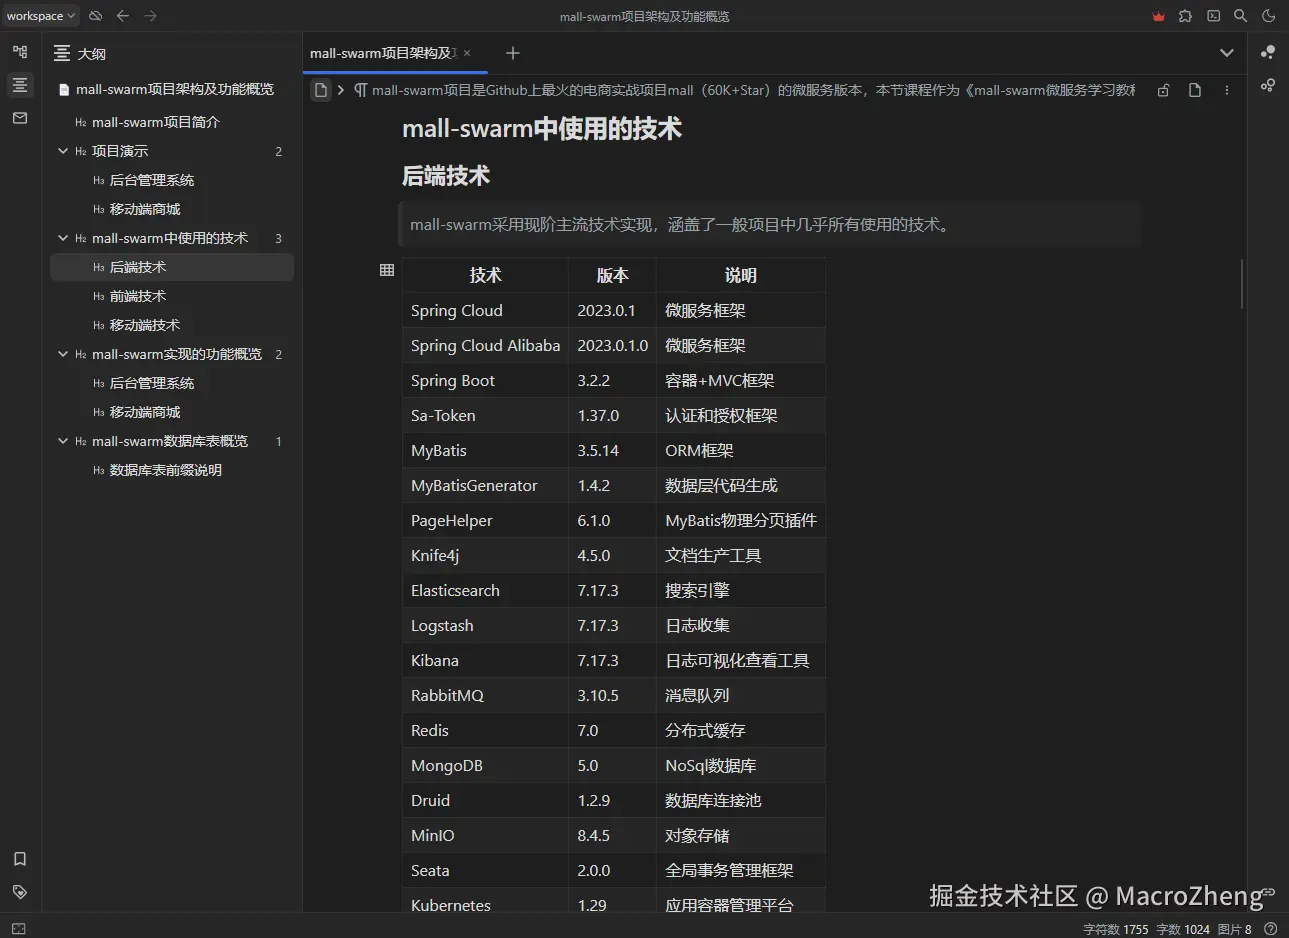Viewport: 1289px width, 938px height.
Task: Click the 图片 8 status entry
Action: (1234, 929)
